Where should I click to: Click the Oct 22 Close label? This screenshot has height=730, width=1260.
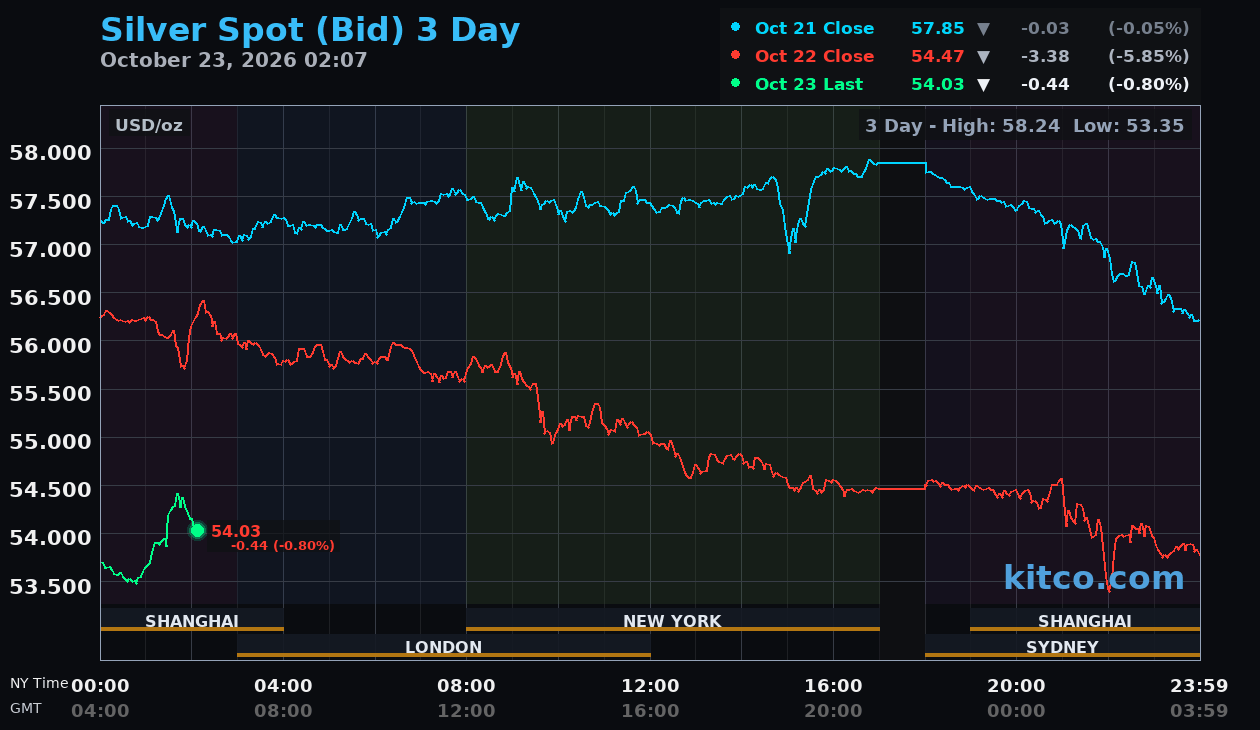point(814,56)
